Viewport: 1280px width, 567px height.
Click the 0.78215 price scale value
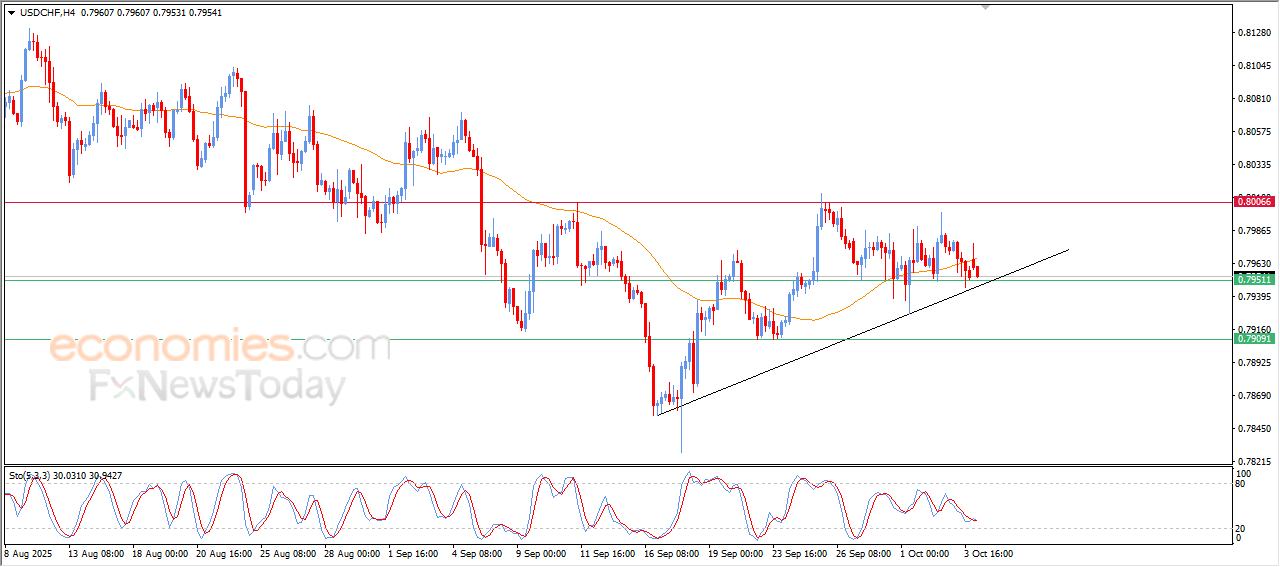coord(1254,462)
